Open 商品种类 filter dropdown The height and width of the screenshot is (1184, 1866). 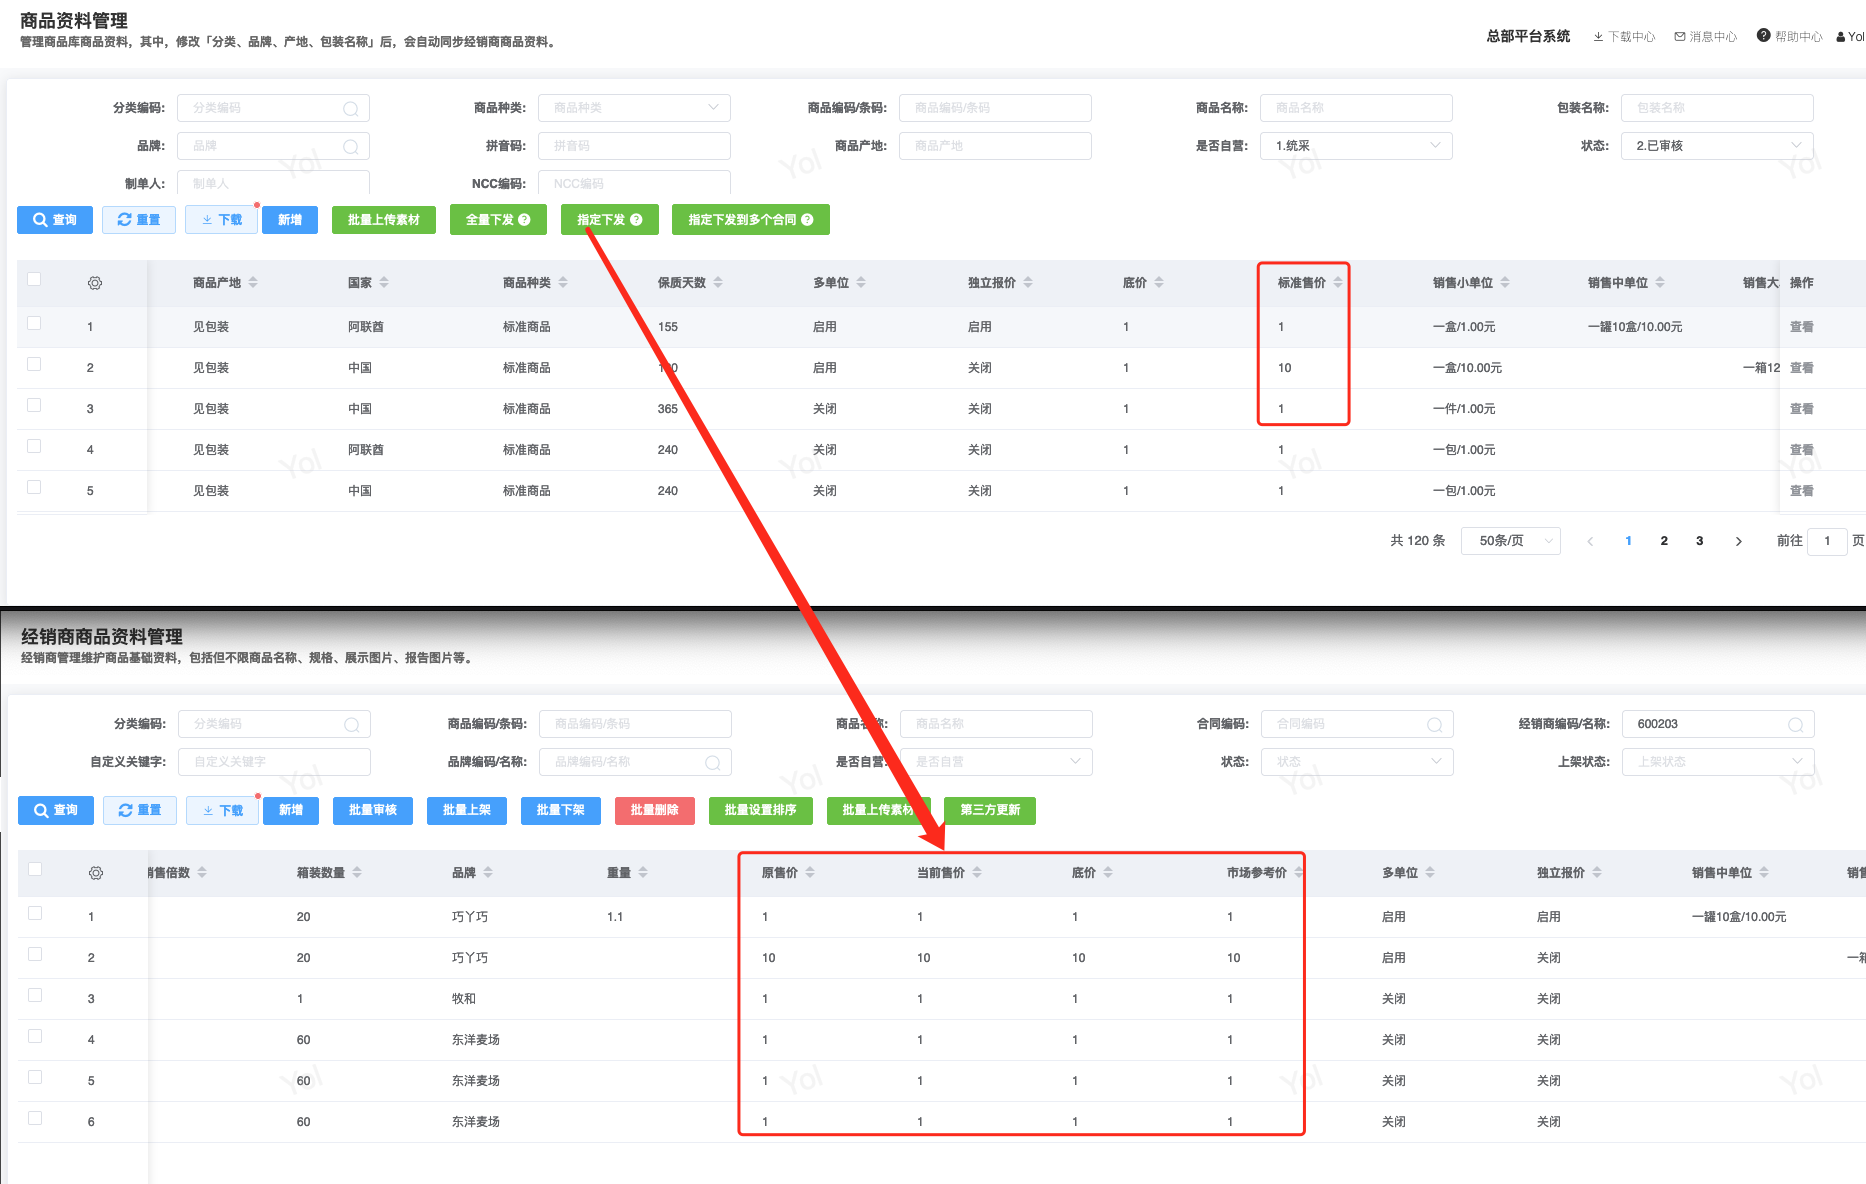coord(634,108)
